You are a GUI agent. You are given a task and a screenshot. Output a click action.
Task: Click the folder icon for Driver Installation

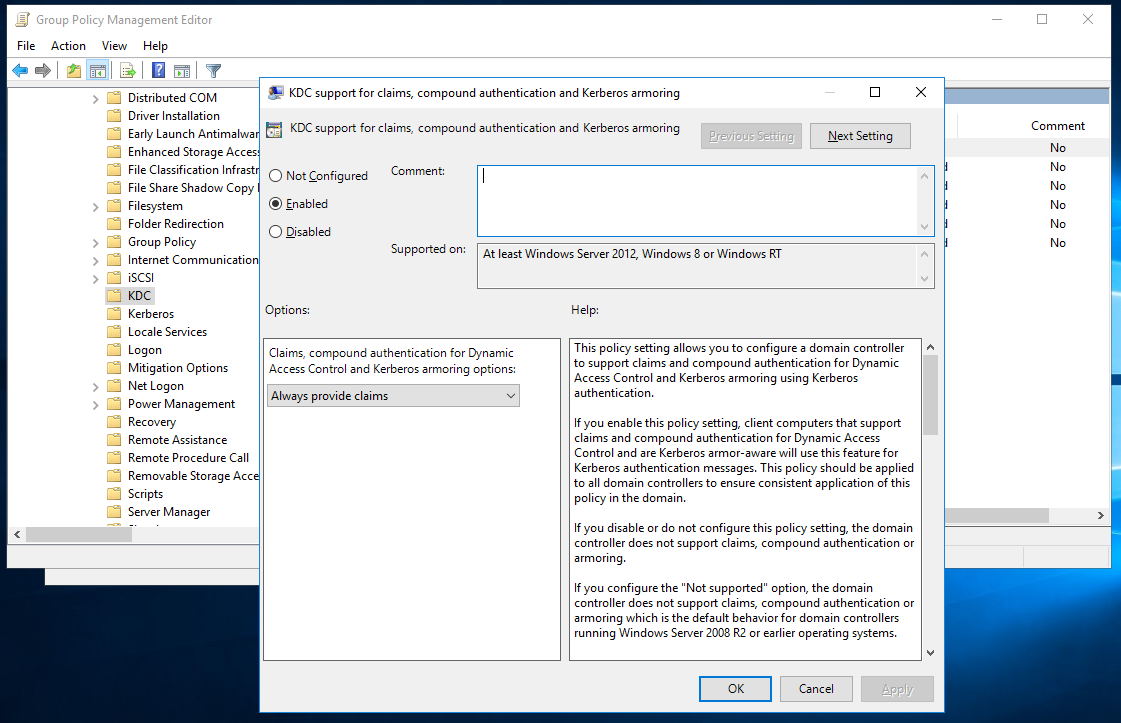point(114,115)
